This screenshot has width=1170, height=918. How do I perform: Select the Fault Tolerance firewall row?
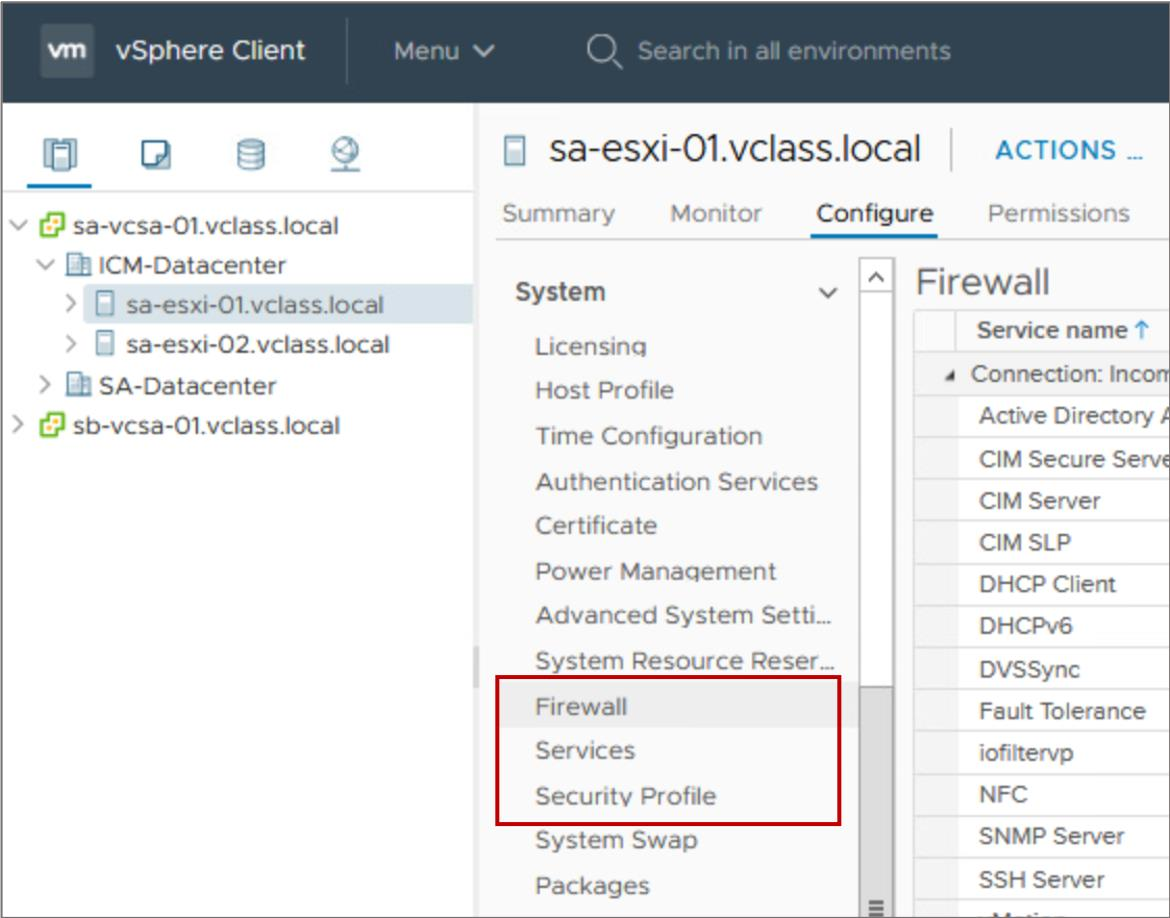pyautogui.click(x=1042, y=711)
